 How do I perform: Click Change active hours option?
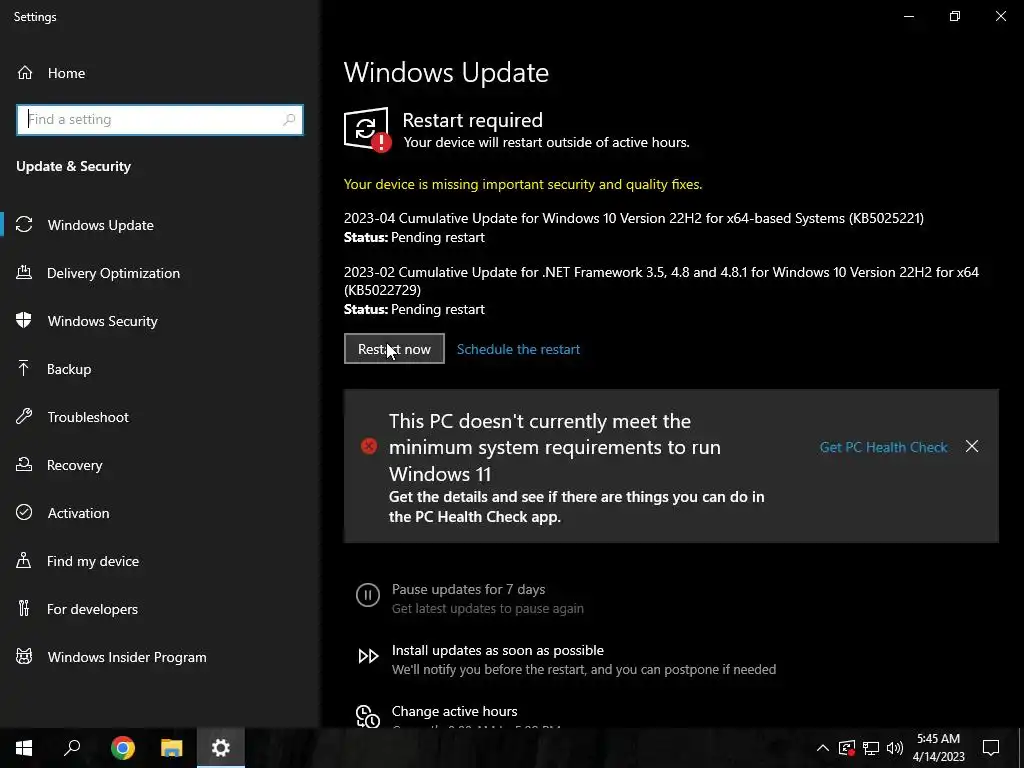pyautogui.click(x=455, y=711)
